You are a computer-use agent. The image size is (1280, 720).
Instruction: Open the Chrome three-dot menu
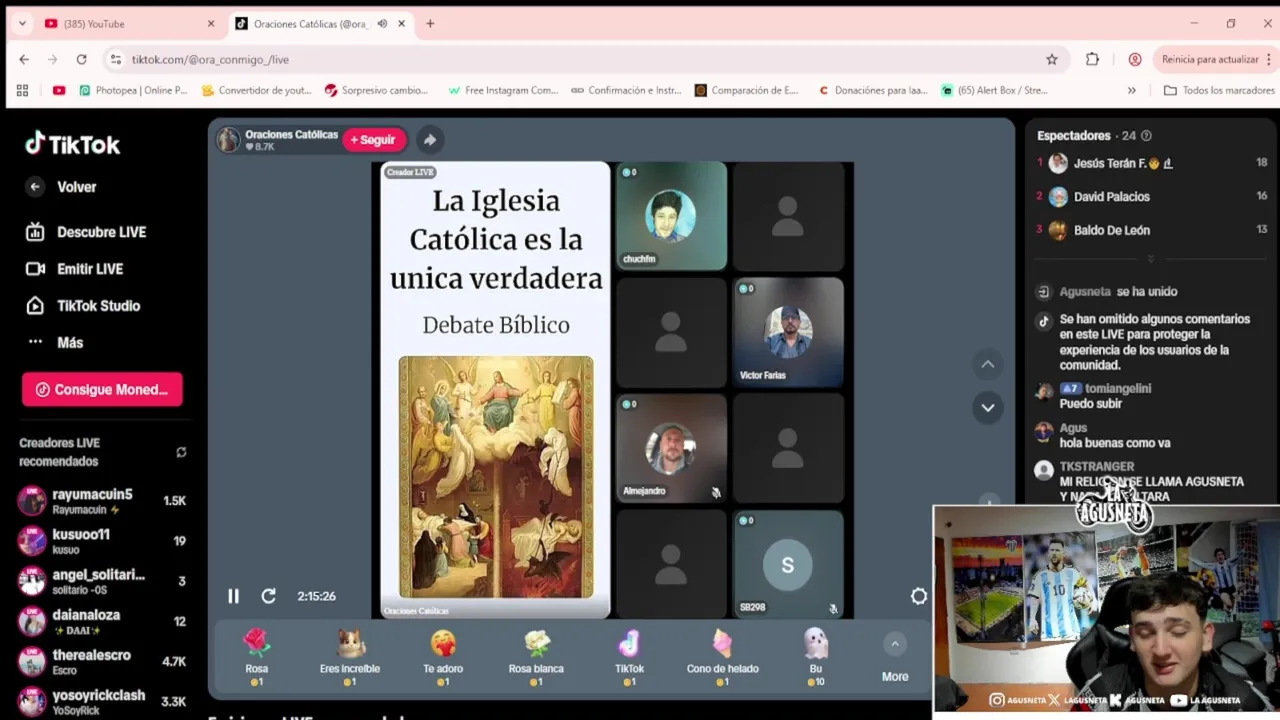pyautogui.click(x=1269, y=59)
